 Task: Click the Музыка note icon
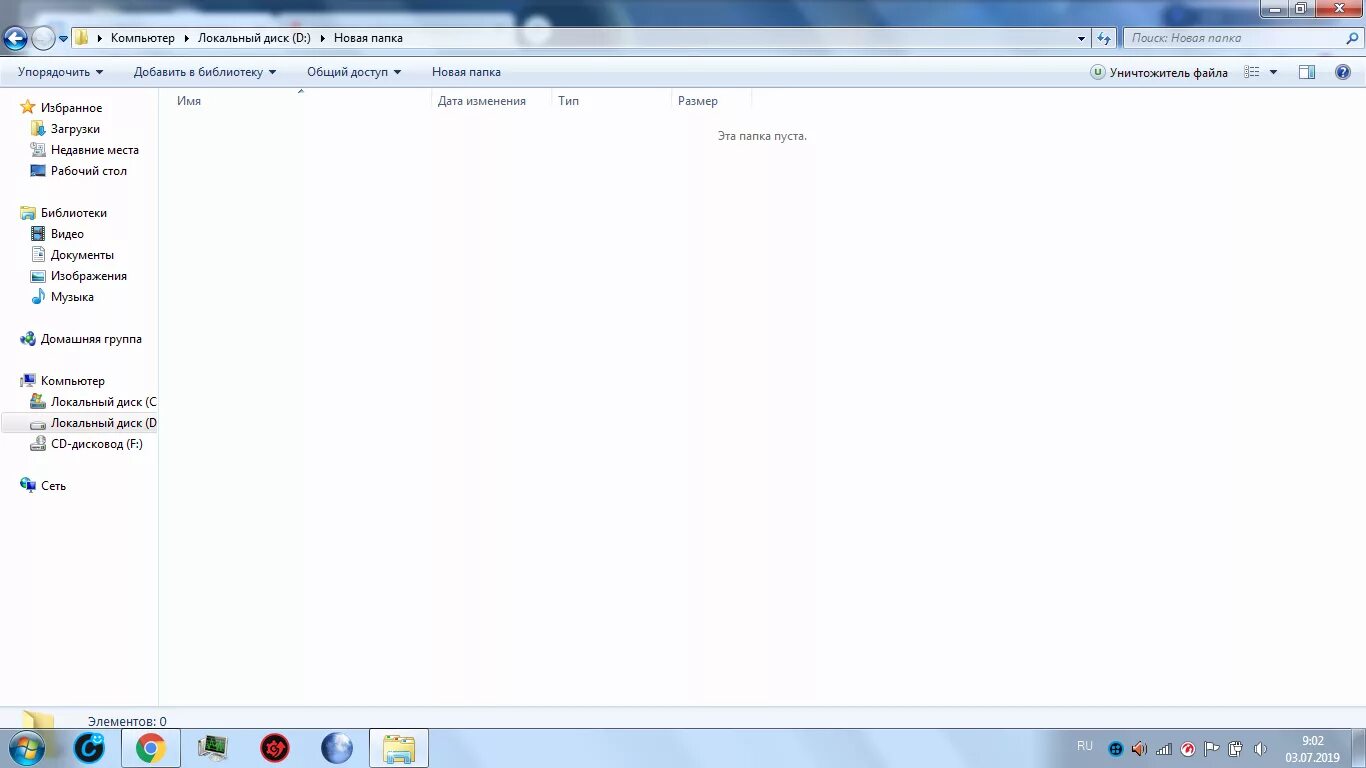[x=38, y=297]
